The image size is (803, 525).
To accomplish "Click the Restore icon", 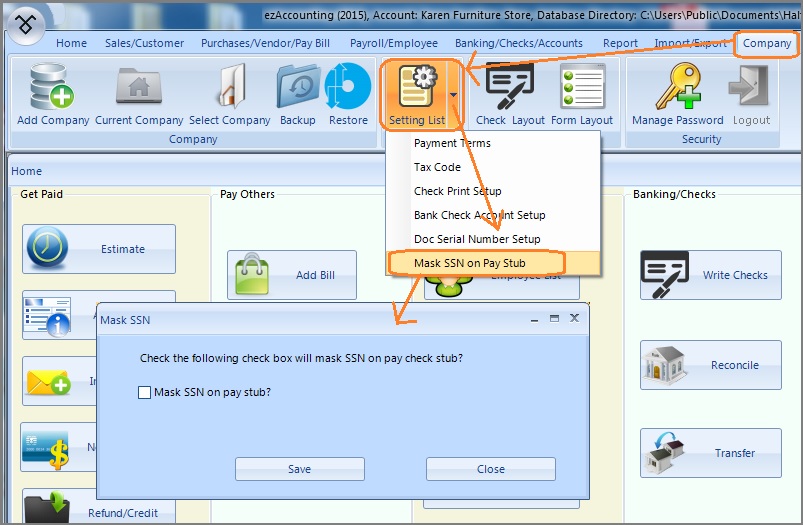I will pyautogui.click(x=348, y=87).
